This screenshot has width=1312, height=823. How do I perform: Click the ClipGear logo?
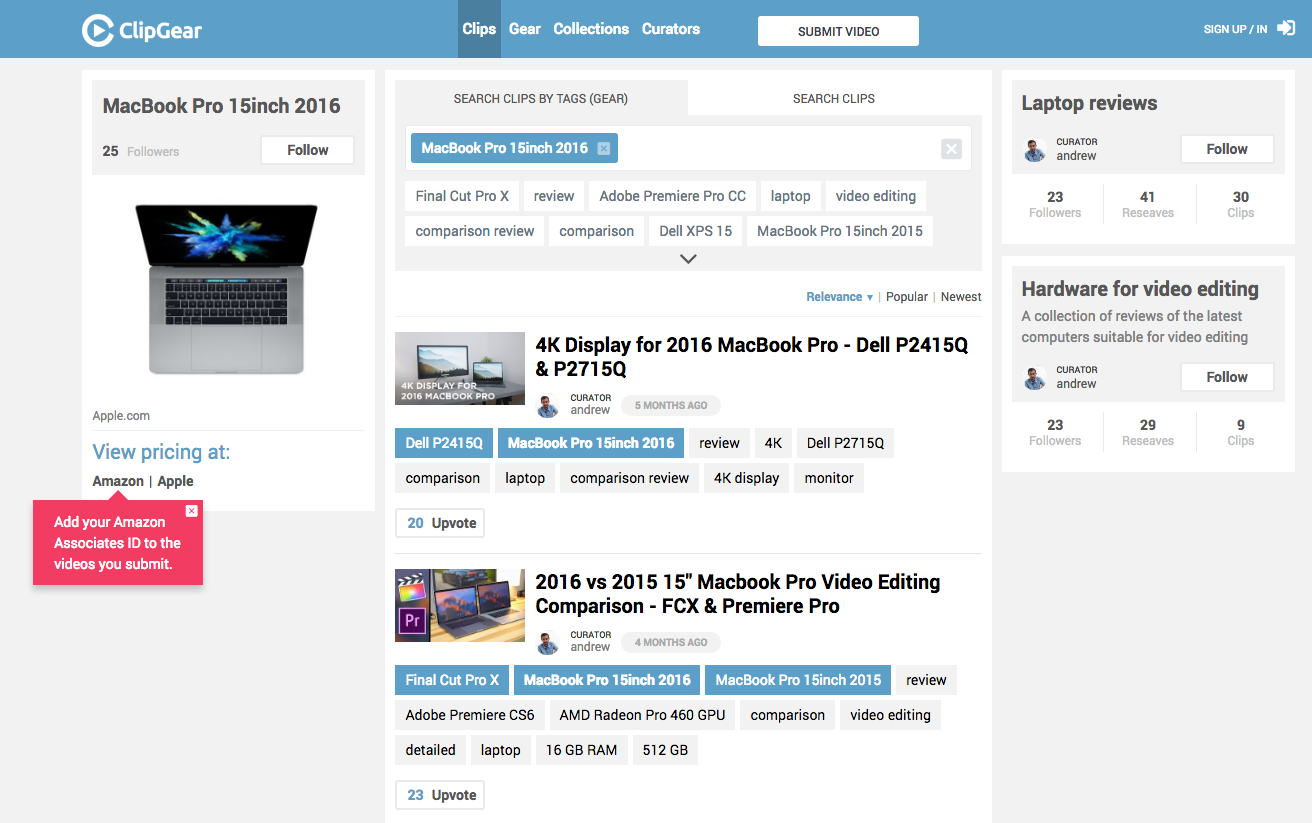(x=142, y=30)
